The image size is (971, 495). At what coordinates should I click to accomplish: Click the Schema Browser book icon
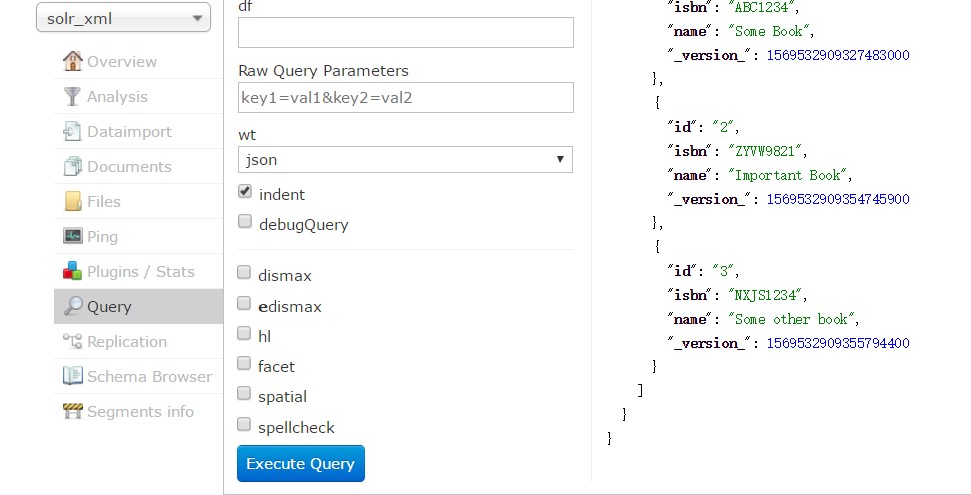(72, 375)
